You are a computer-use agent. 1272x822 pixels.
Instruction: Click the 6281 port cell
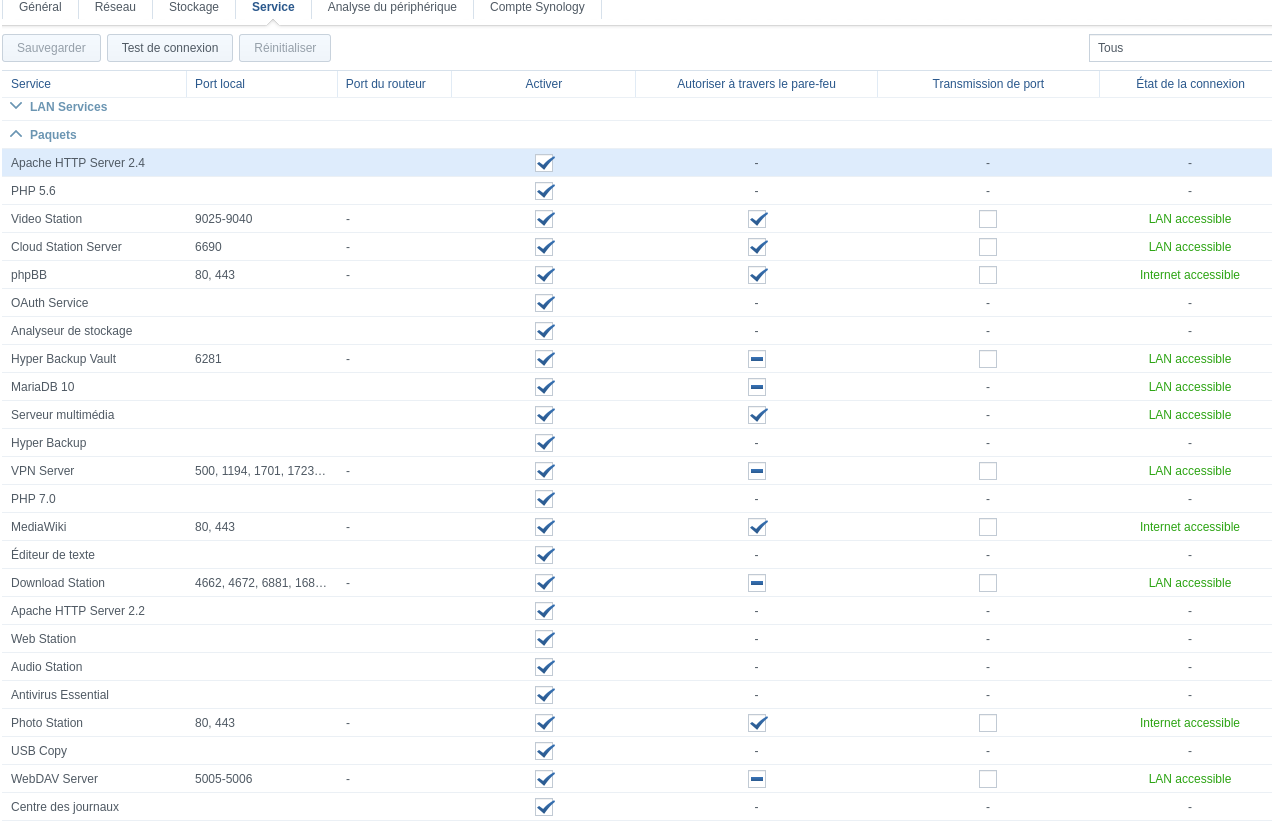pos(208,359)
